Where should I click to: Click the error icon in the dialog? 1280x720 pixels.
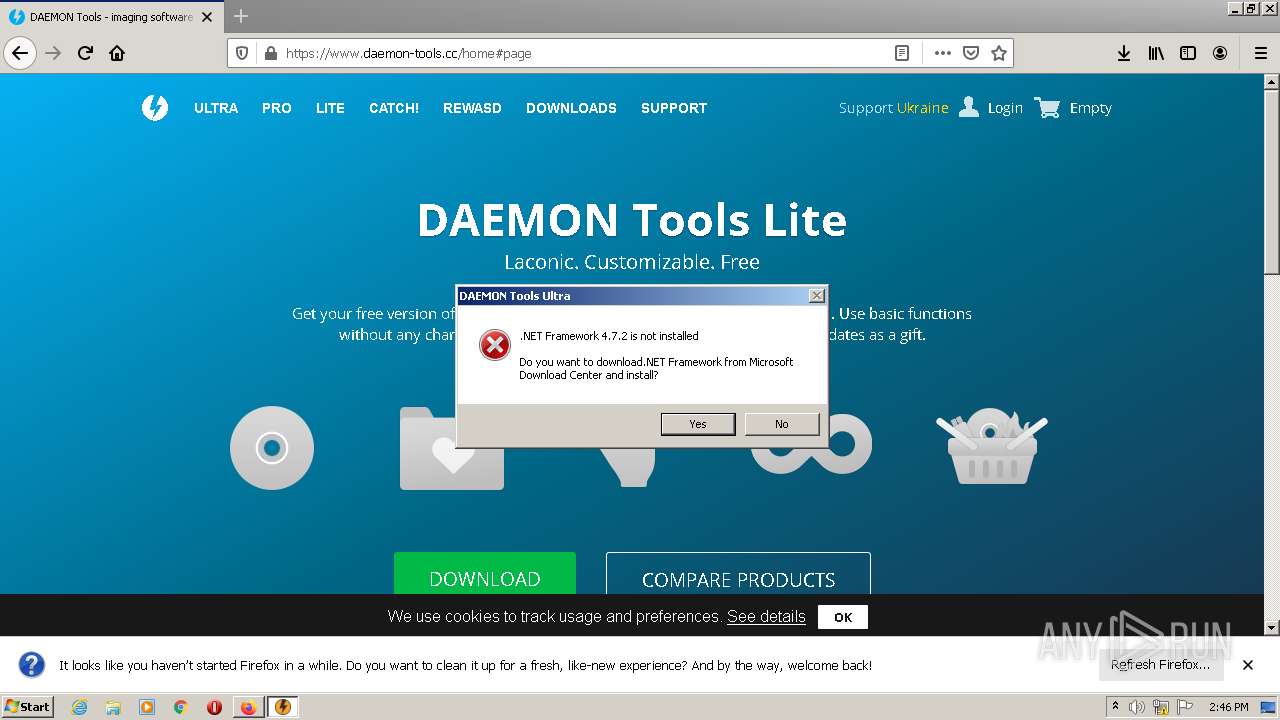(x=494, y=345)
